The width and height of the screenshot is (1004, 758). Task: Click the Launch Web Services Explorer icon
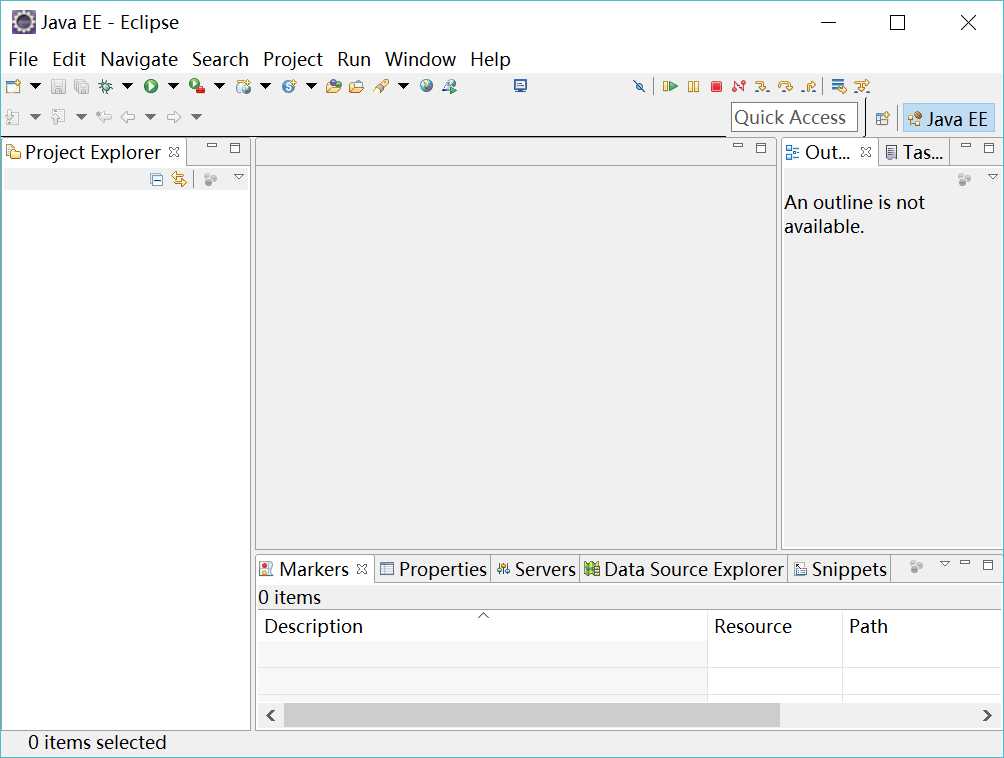pyautogui.click(x=450, y=86)
